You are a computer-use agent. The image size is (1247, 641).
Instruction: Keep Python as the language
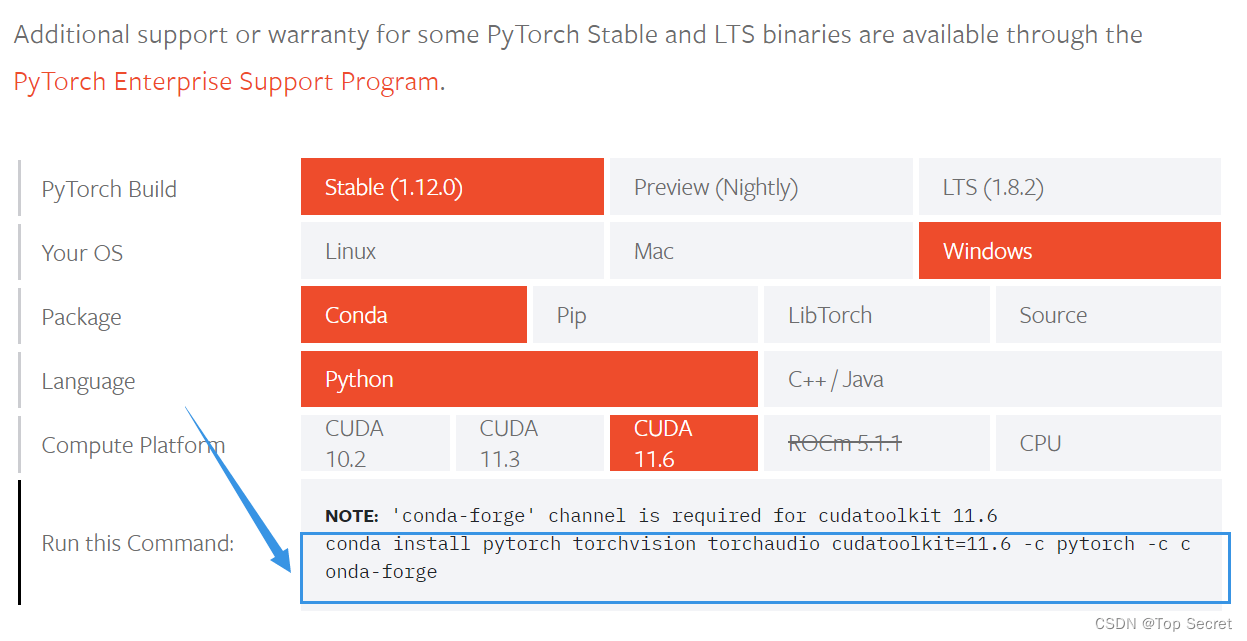529,379
